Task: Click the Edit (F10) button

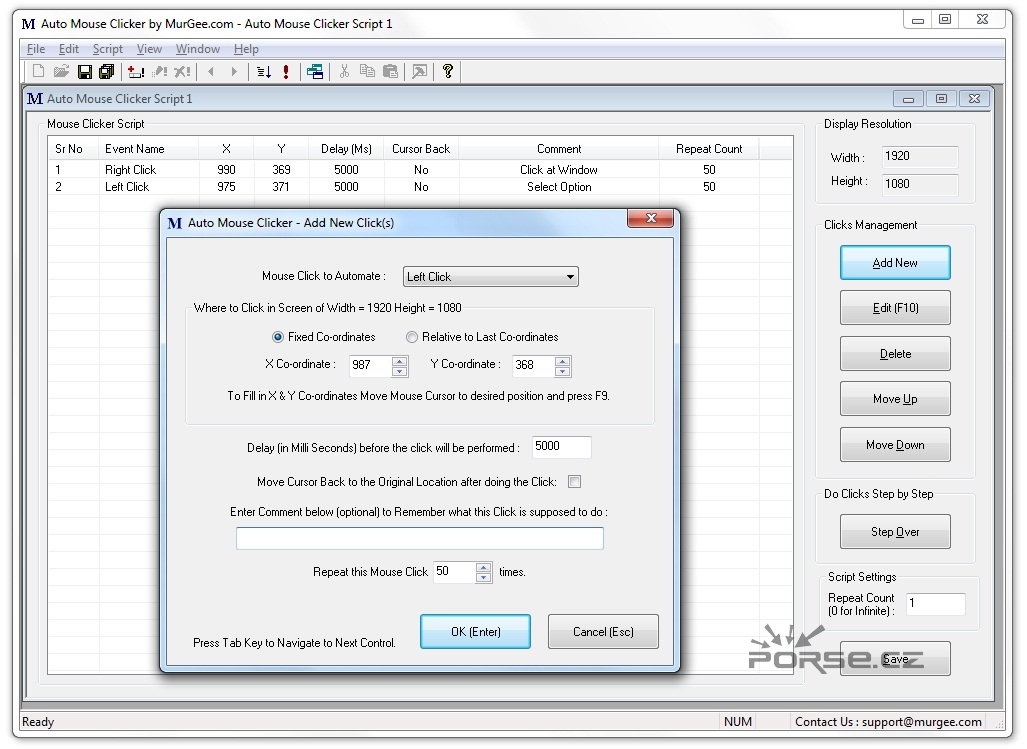Action: (895, 308)
